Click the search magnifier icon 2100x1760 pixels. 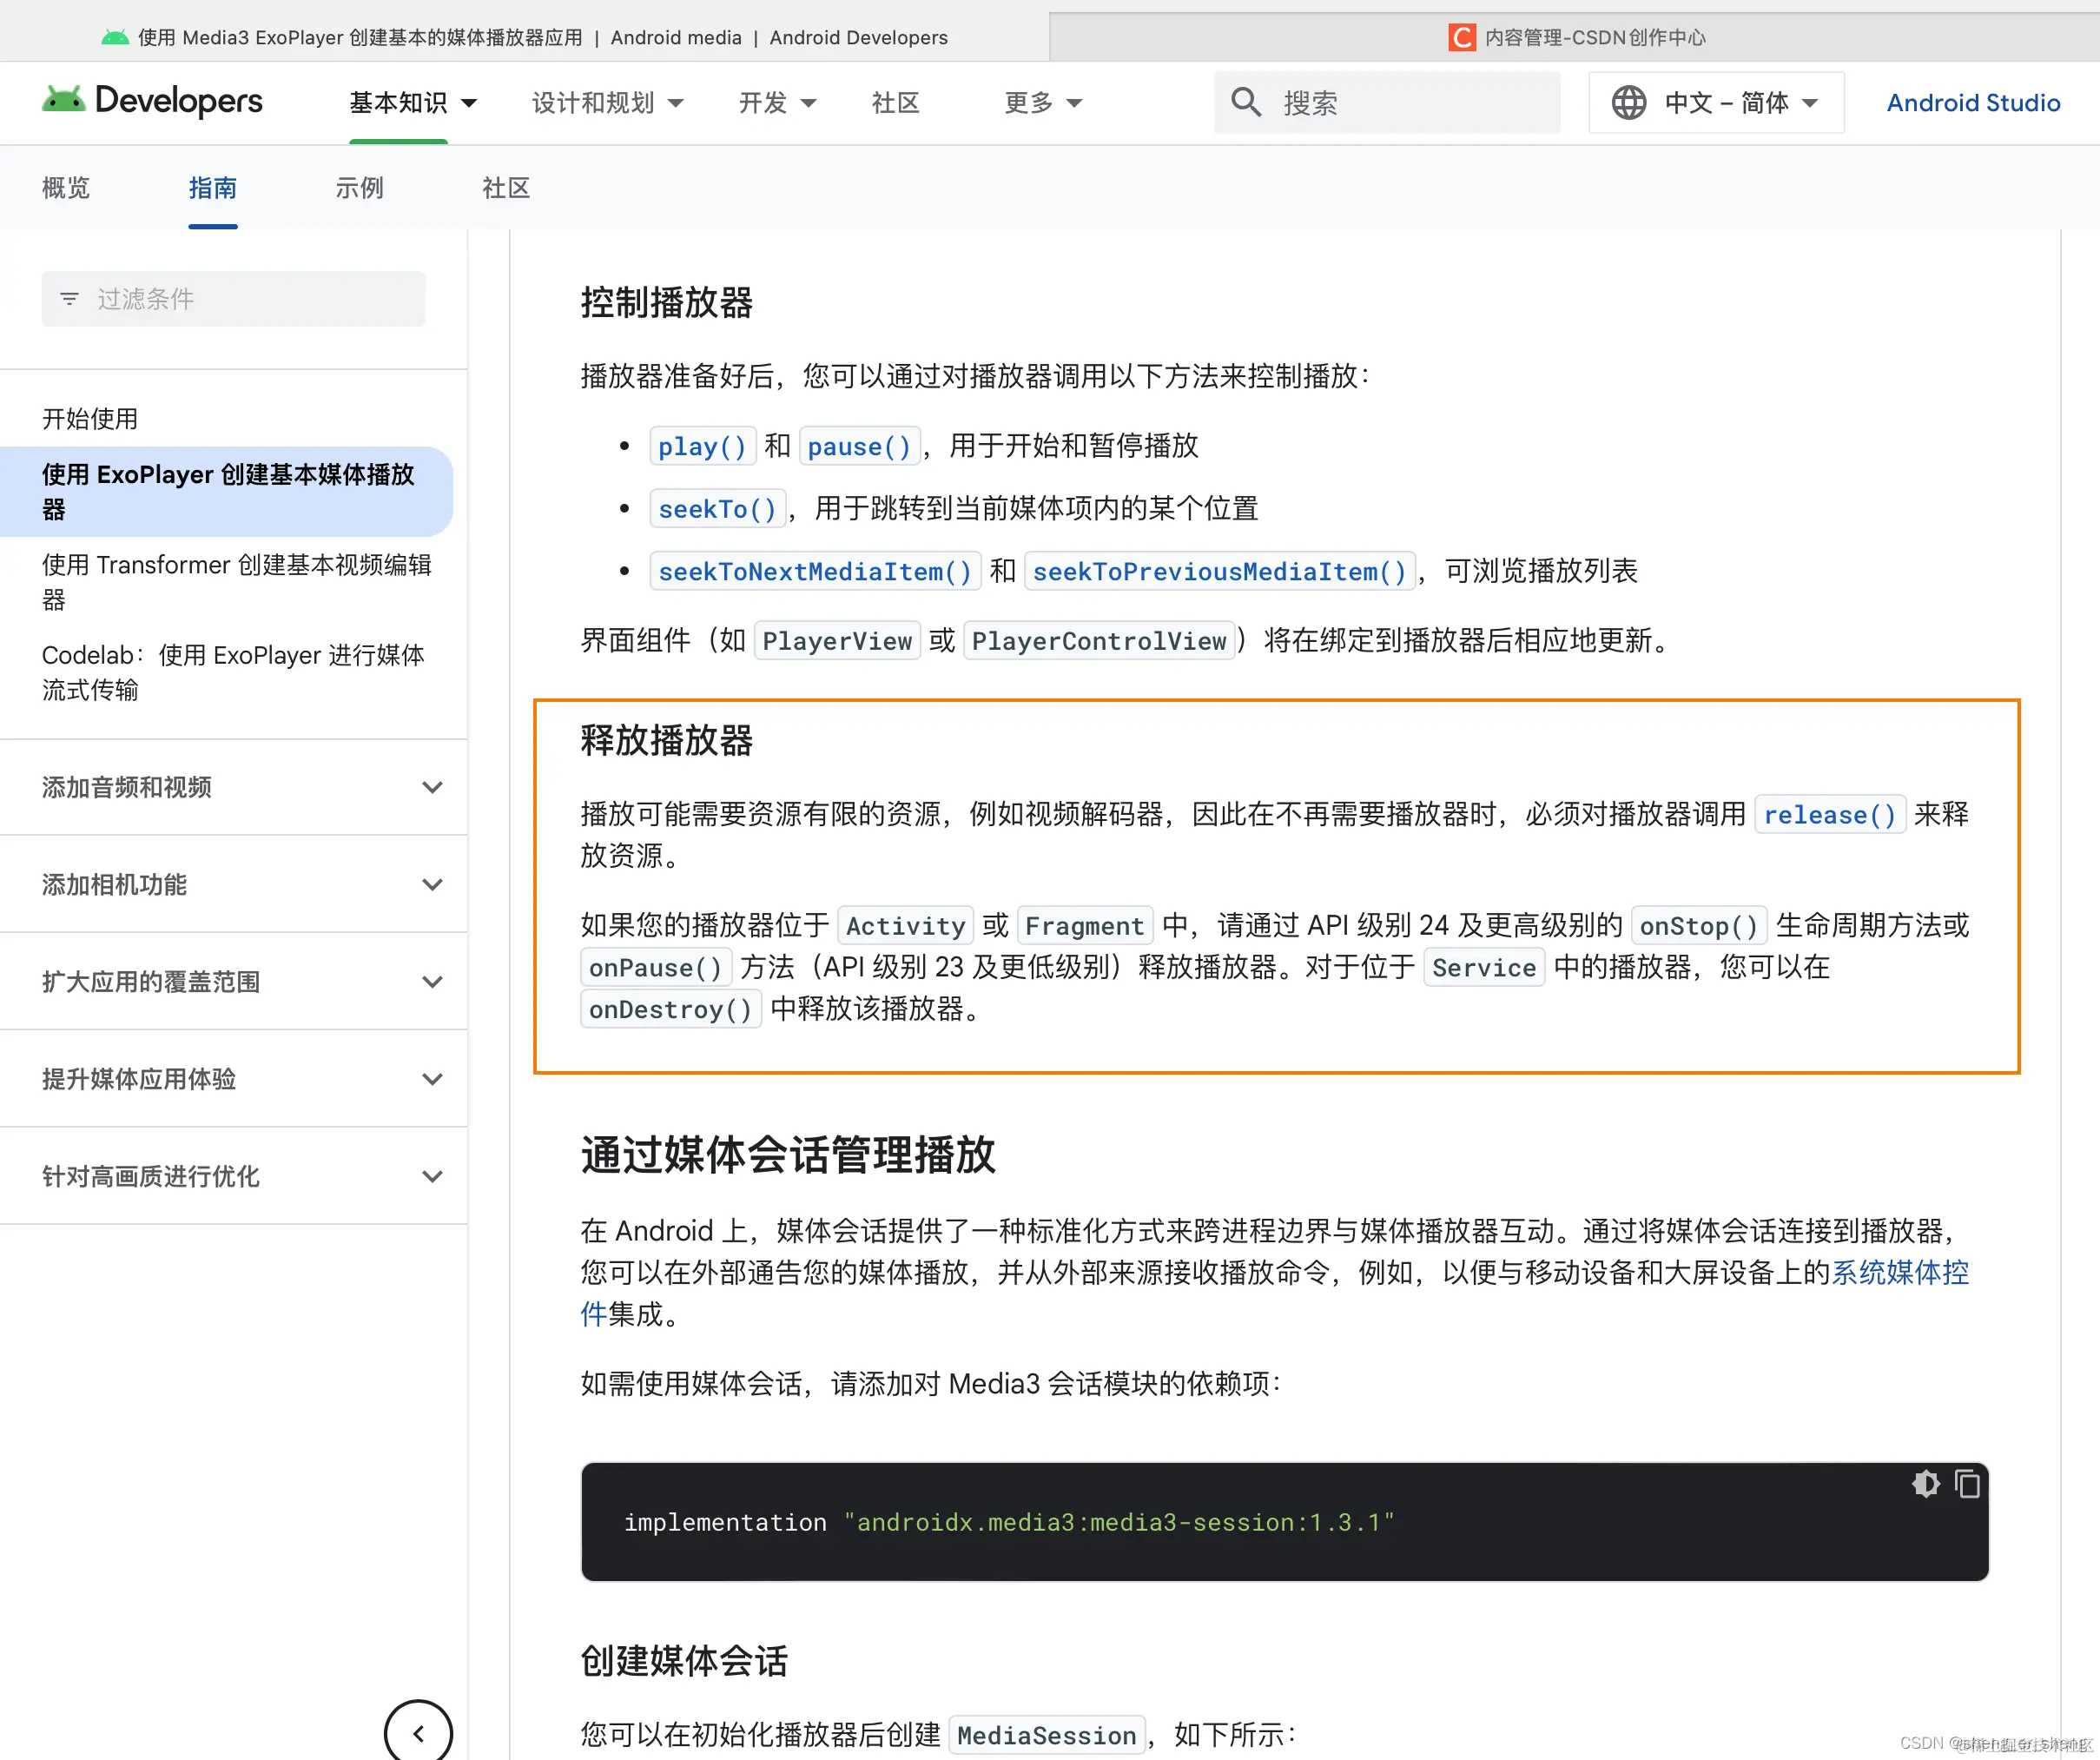click(x=1245, y=101)
